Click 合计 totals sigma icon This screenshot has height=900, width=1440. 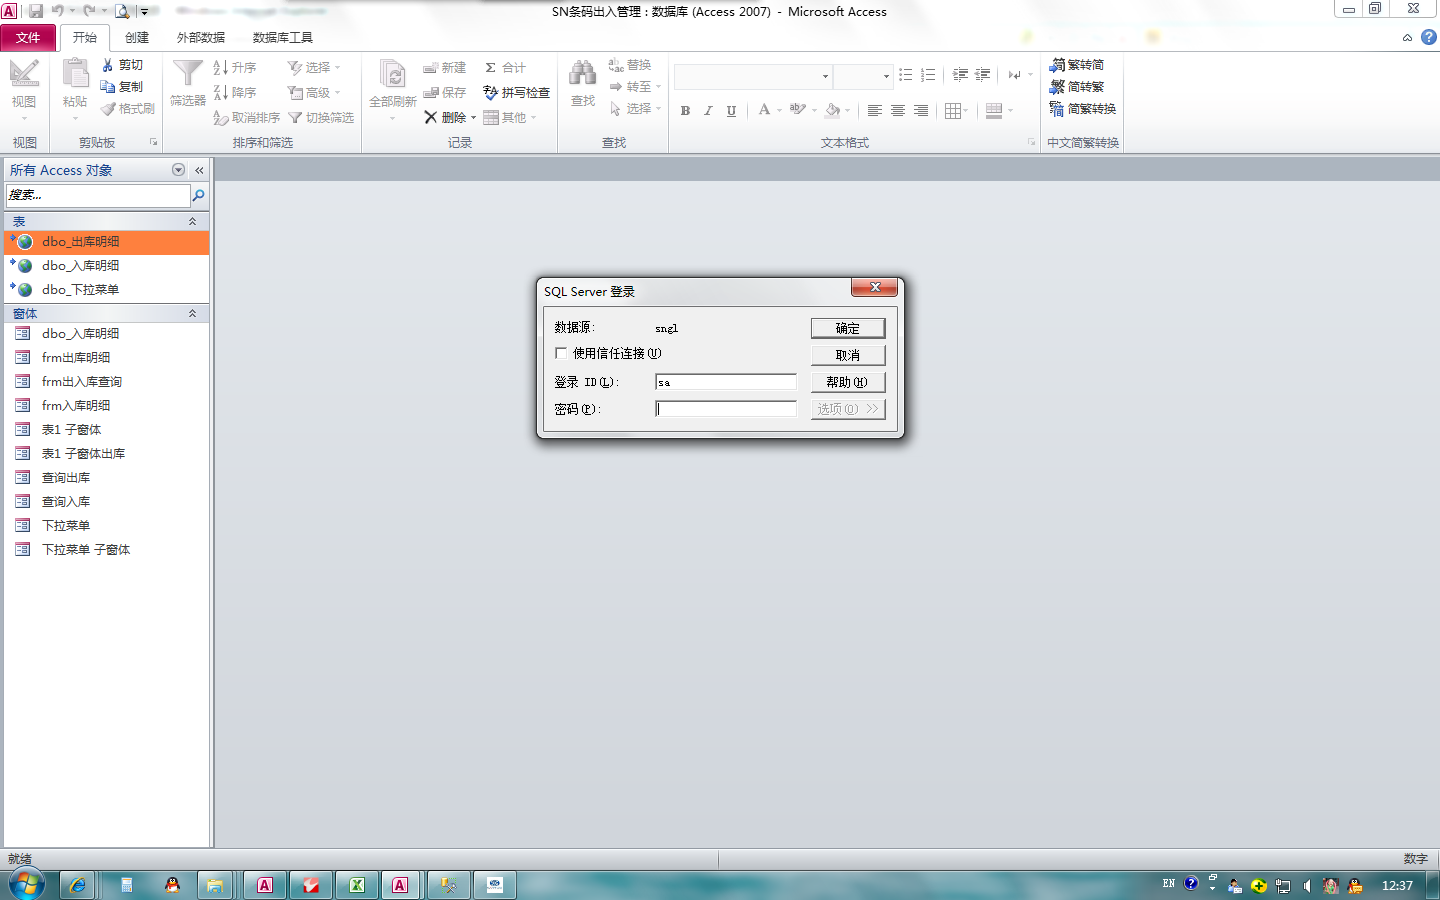(491, 68)
